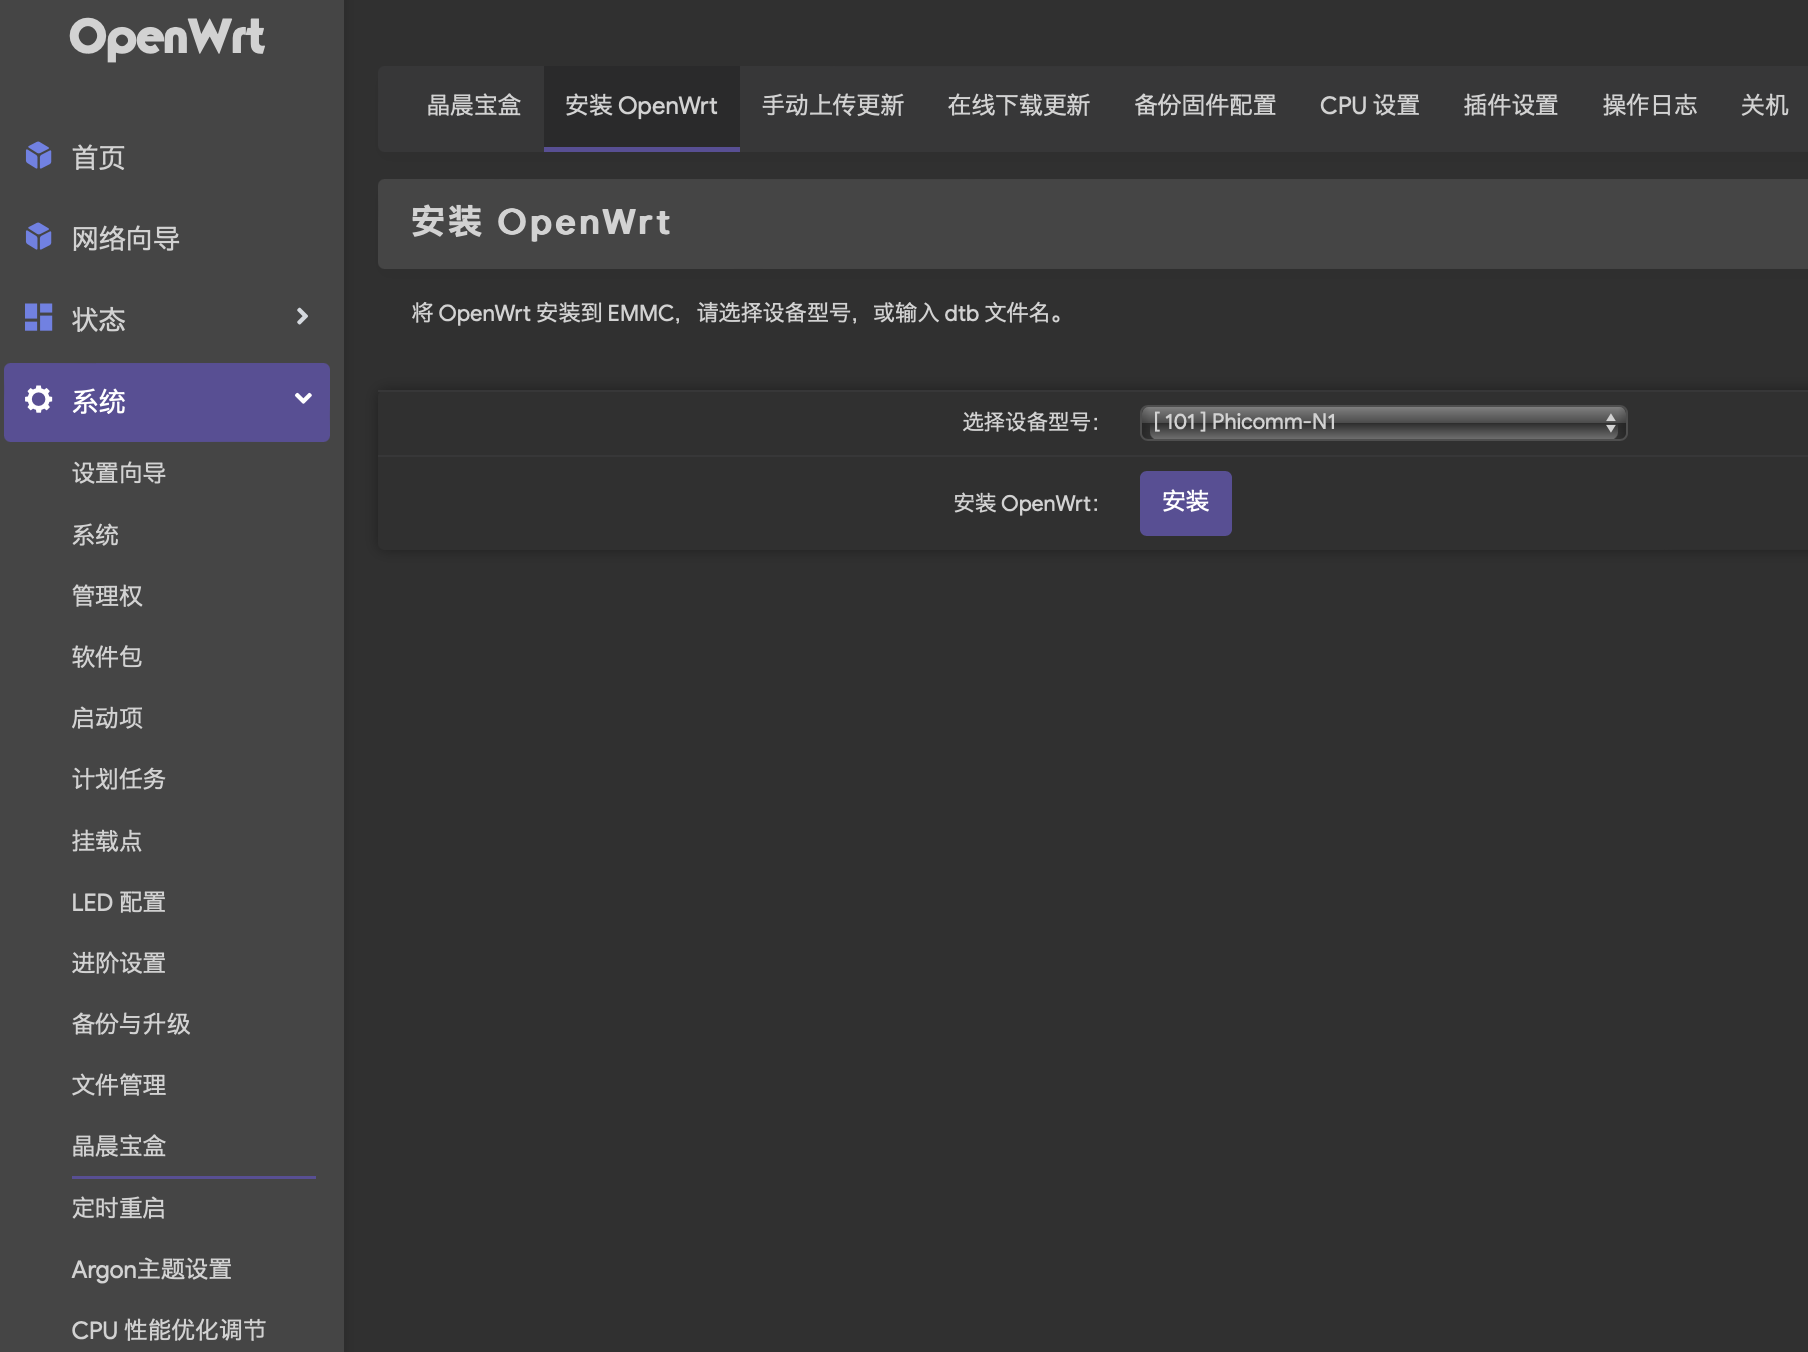View the 操作日志 tab
1808x1352 pixels.
(1650, 106)
